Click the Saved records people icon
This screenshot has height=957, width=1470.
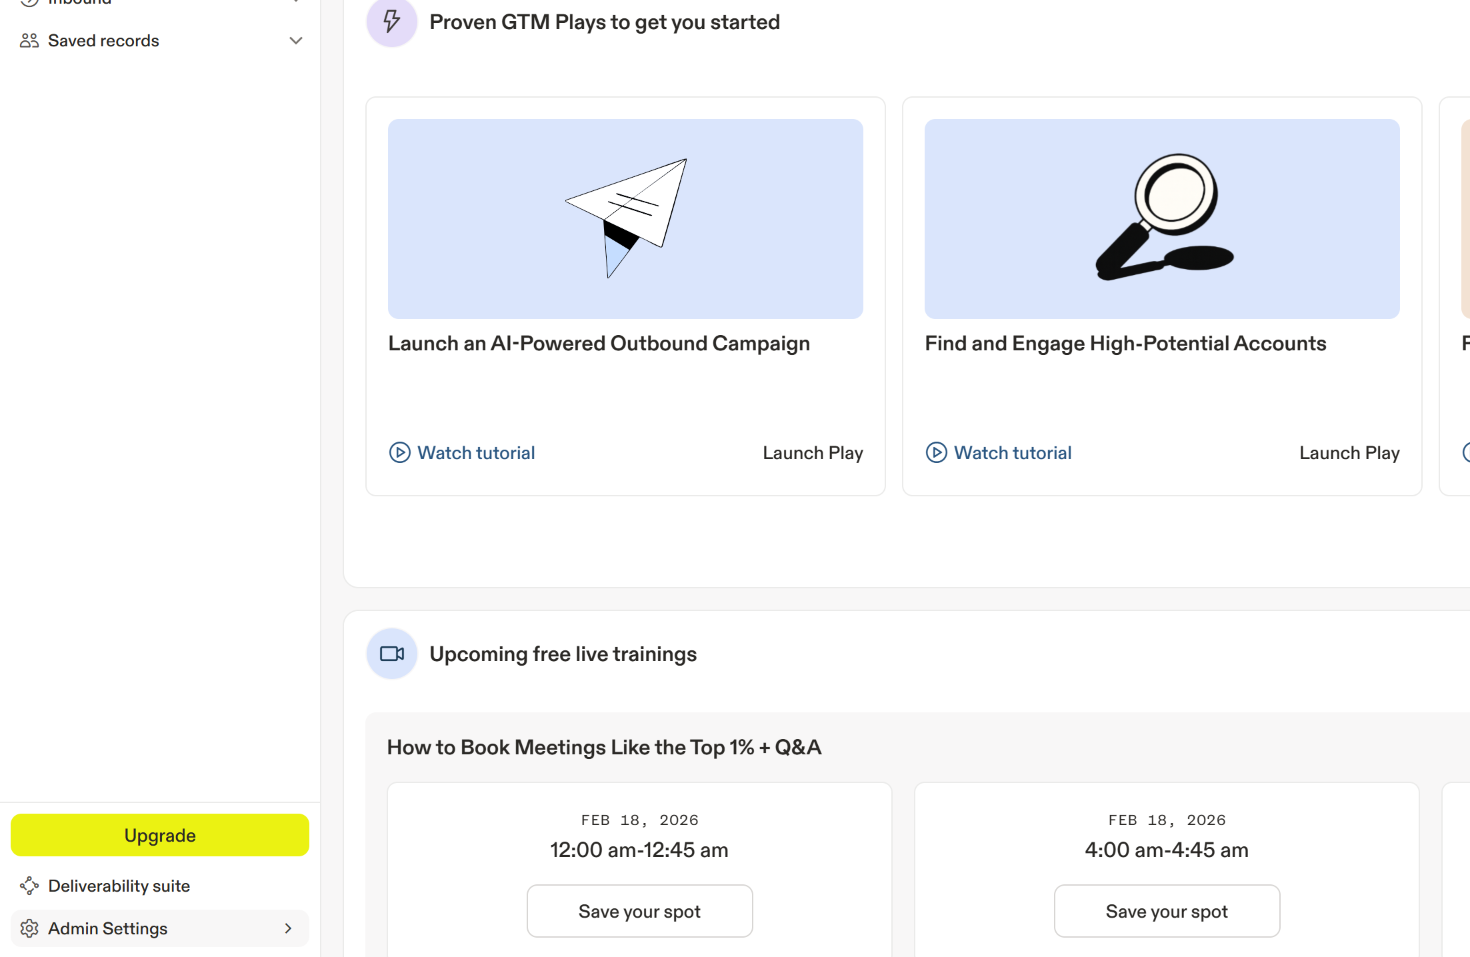tap(29, 41)
